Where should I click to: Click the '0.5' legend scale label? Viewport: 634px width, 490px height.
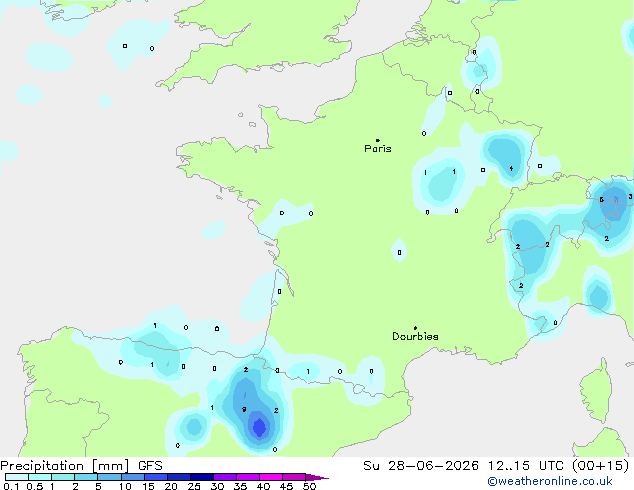pyautogui.click(x=35, y=486)
